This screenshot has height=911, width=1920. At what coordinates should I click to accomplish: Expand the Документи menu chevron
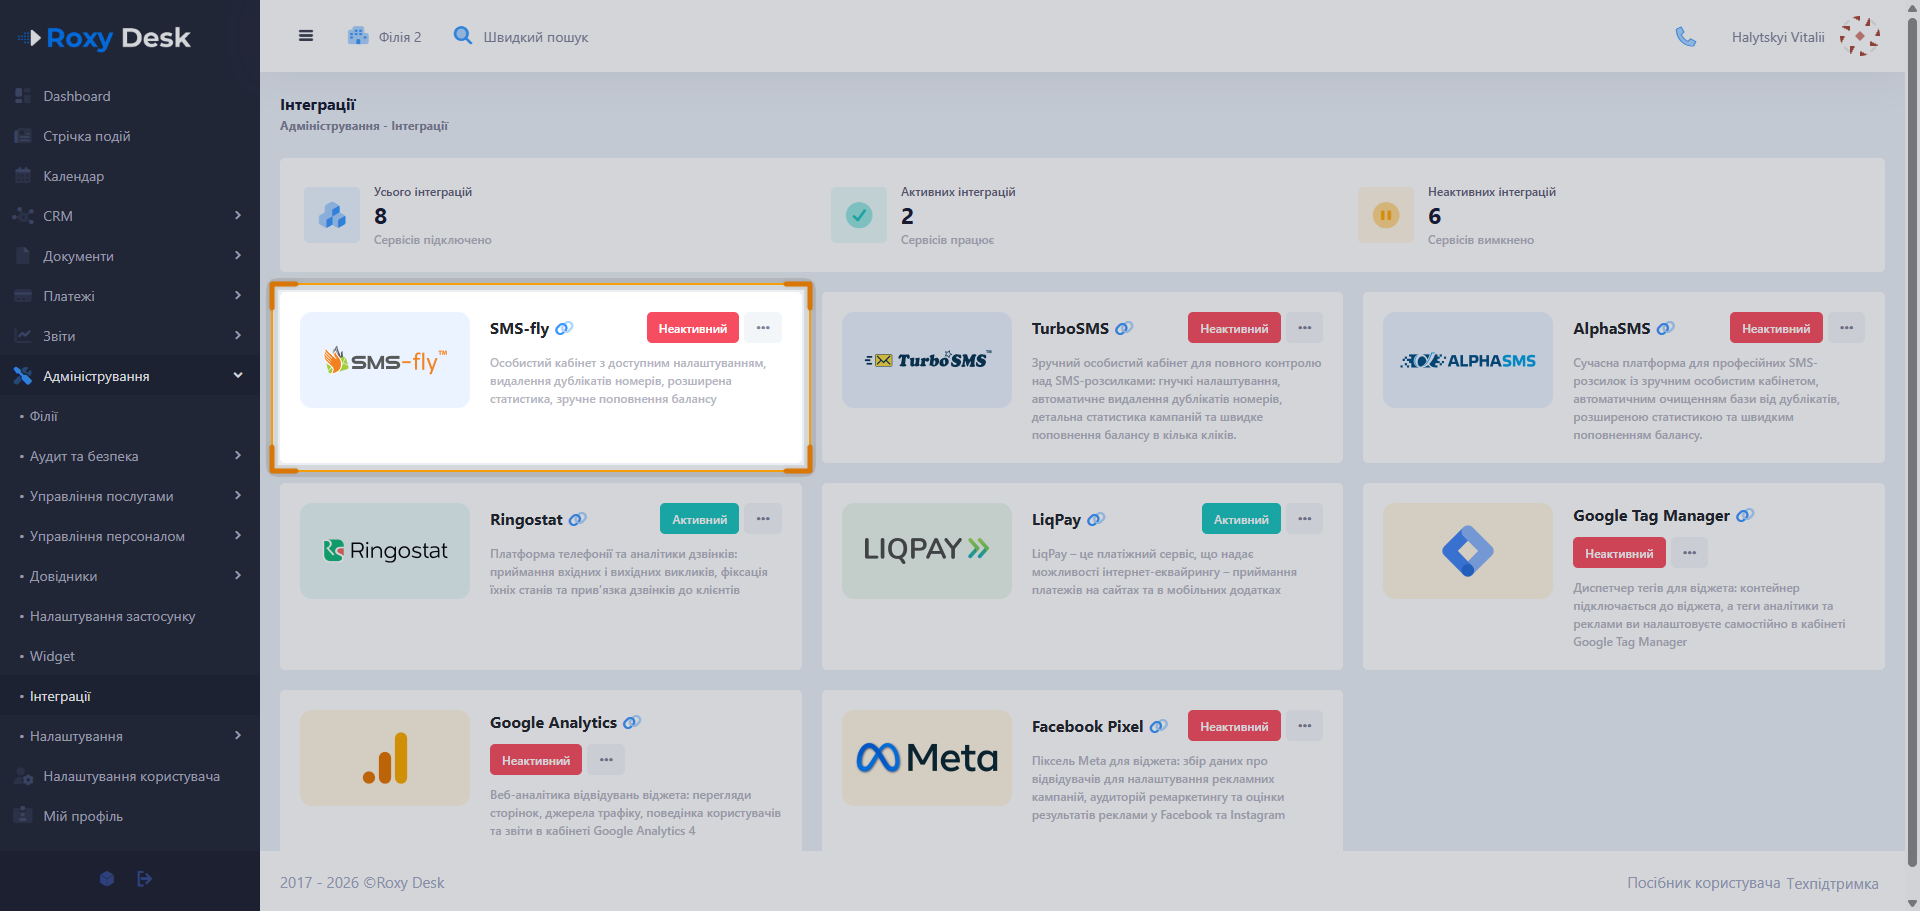[x=238, y=255]
